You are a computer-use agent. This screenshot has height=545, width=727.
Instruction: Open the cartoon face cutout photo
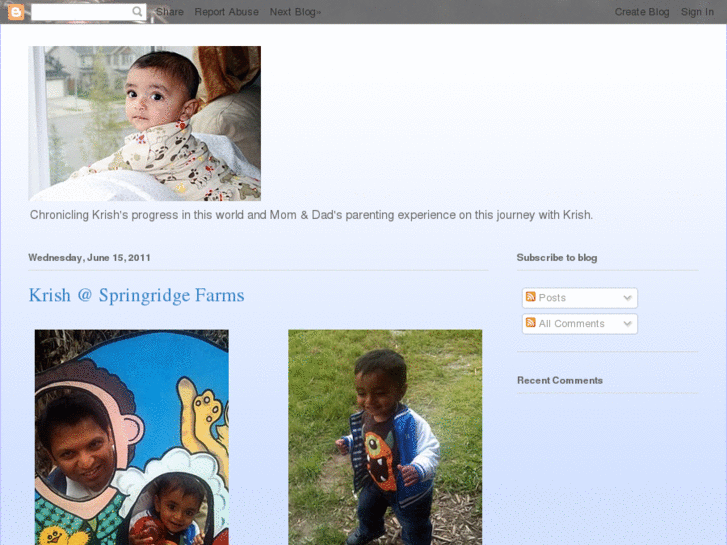(132, 437)
